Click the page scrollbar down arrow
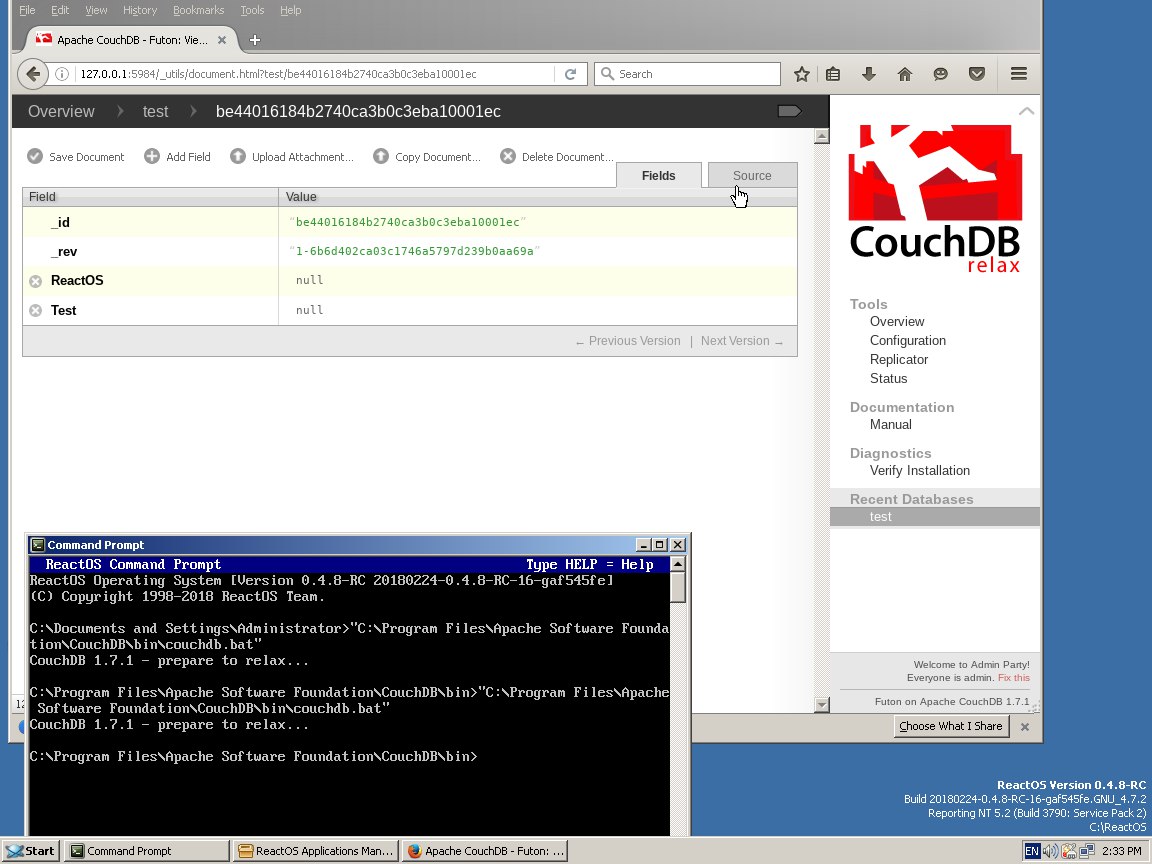 coord(822,705)
